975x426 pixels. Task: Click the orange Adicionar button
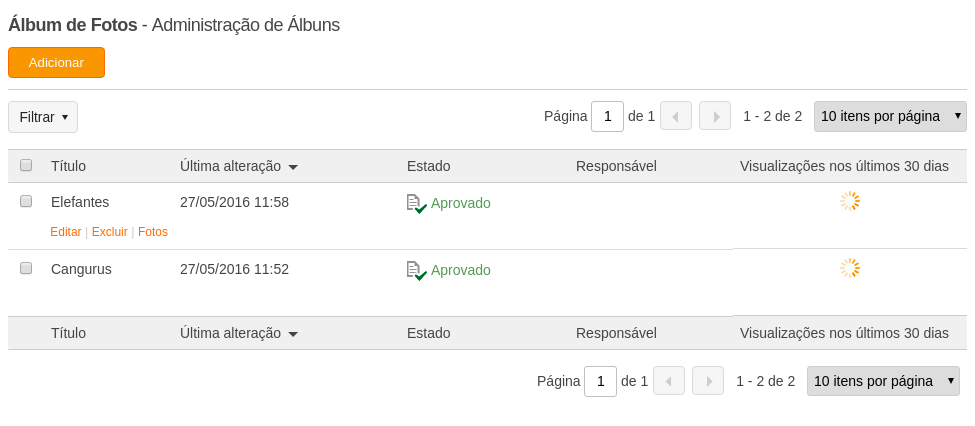(x=57, y=63)
